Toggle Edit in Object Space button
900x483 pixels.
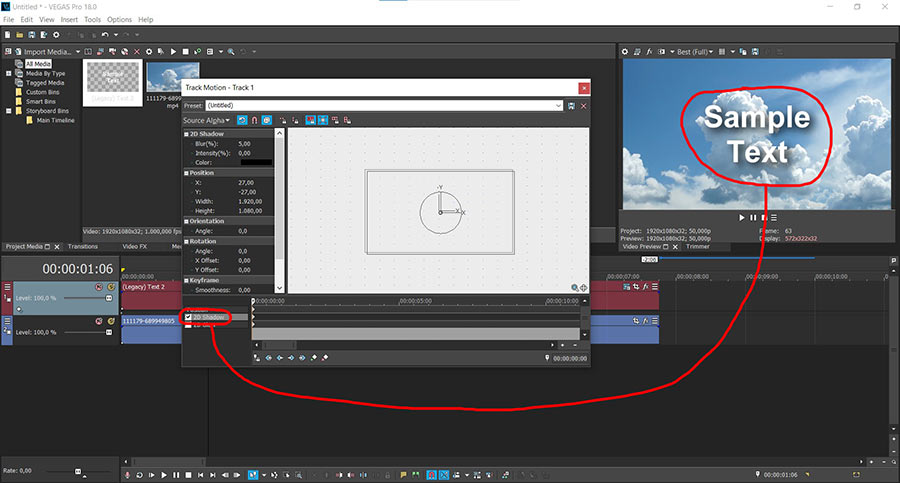click(267, 120)
